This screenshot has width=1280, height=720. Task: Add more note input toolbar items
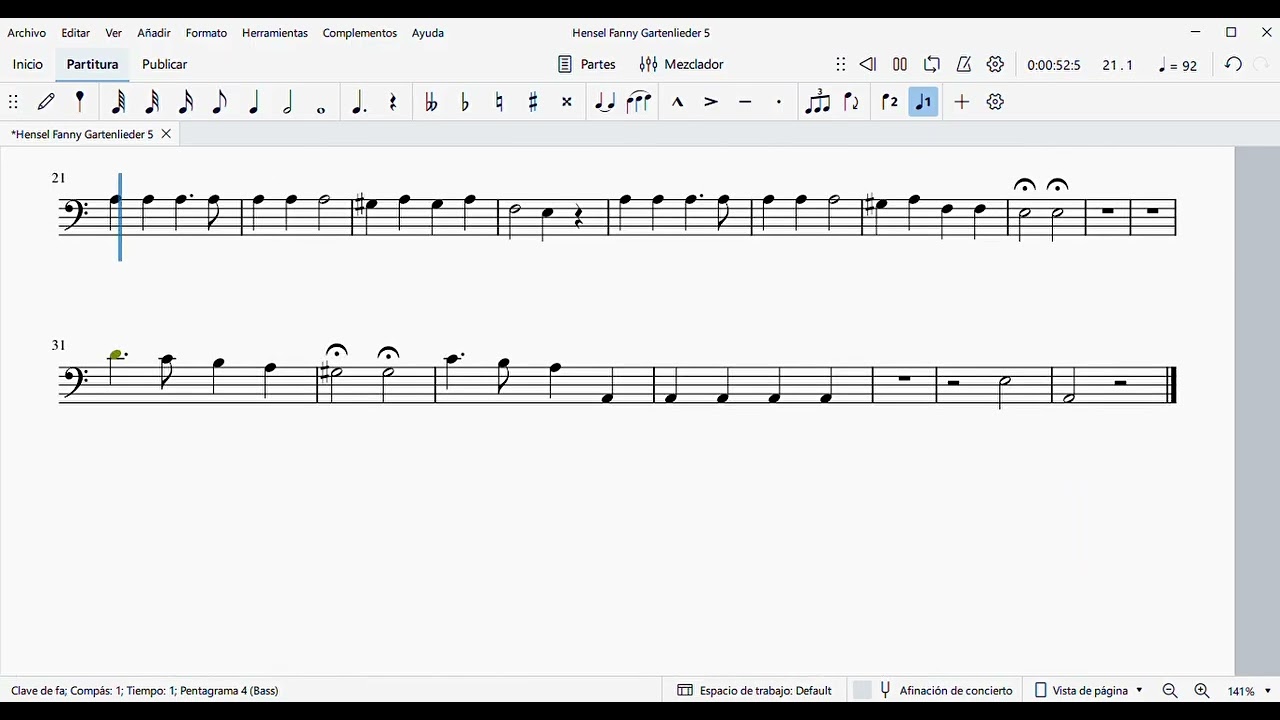pos(961,102)
